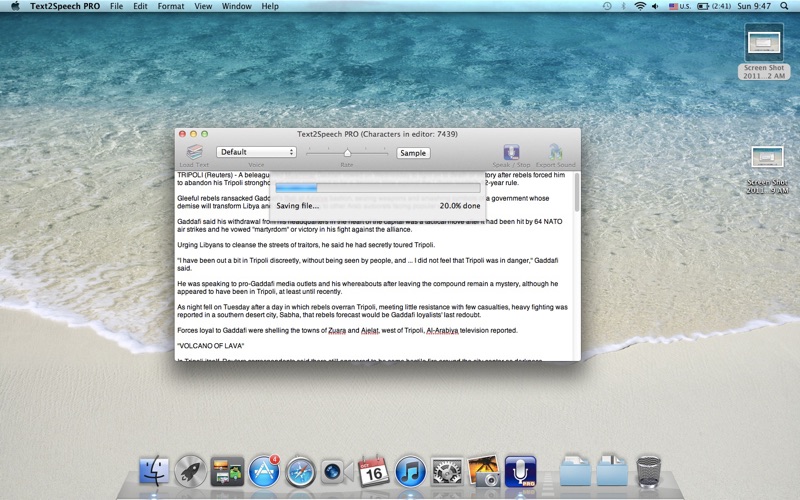Open the photo collage app in the Dock
Viewport: 800px width, 500px height.
pos(227,471)
